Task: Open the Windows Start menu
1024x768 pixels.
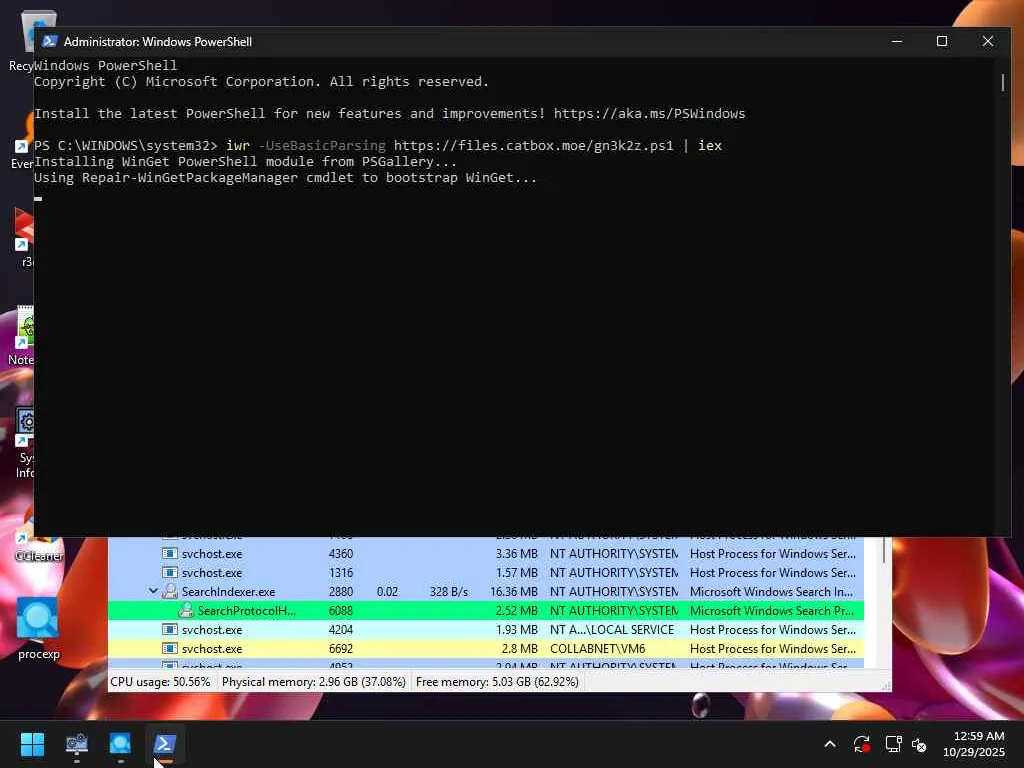Action: [x=32, y=744]
